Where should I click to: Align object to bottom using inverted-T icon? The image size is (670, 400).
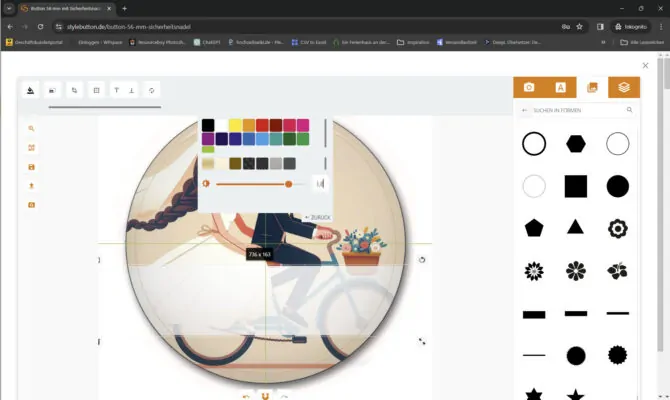(x=132, y=90)
